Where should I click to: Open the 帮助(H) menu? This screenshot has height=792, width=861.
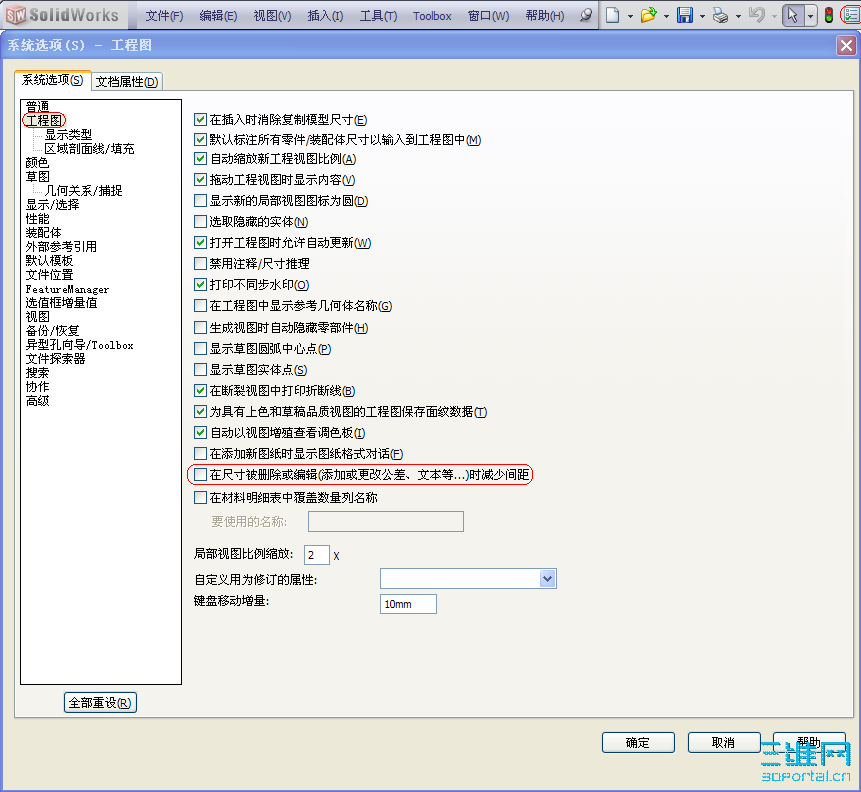[545, 16]
